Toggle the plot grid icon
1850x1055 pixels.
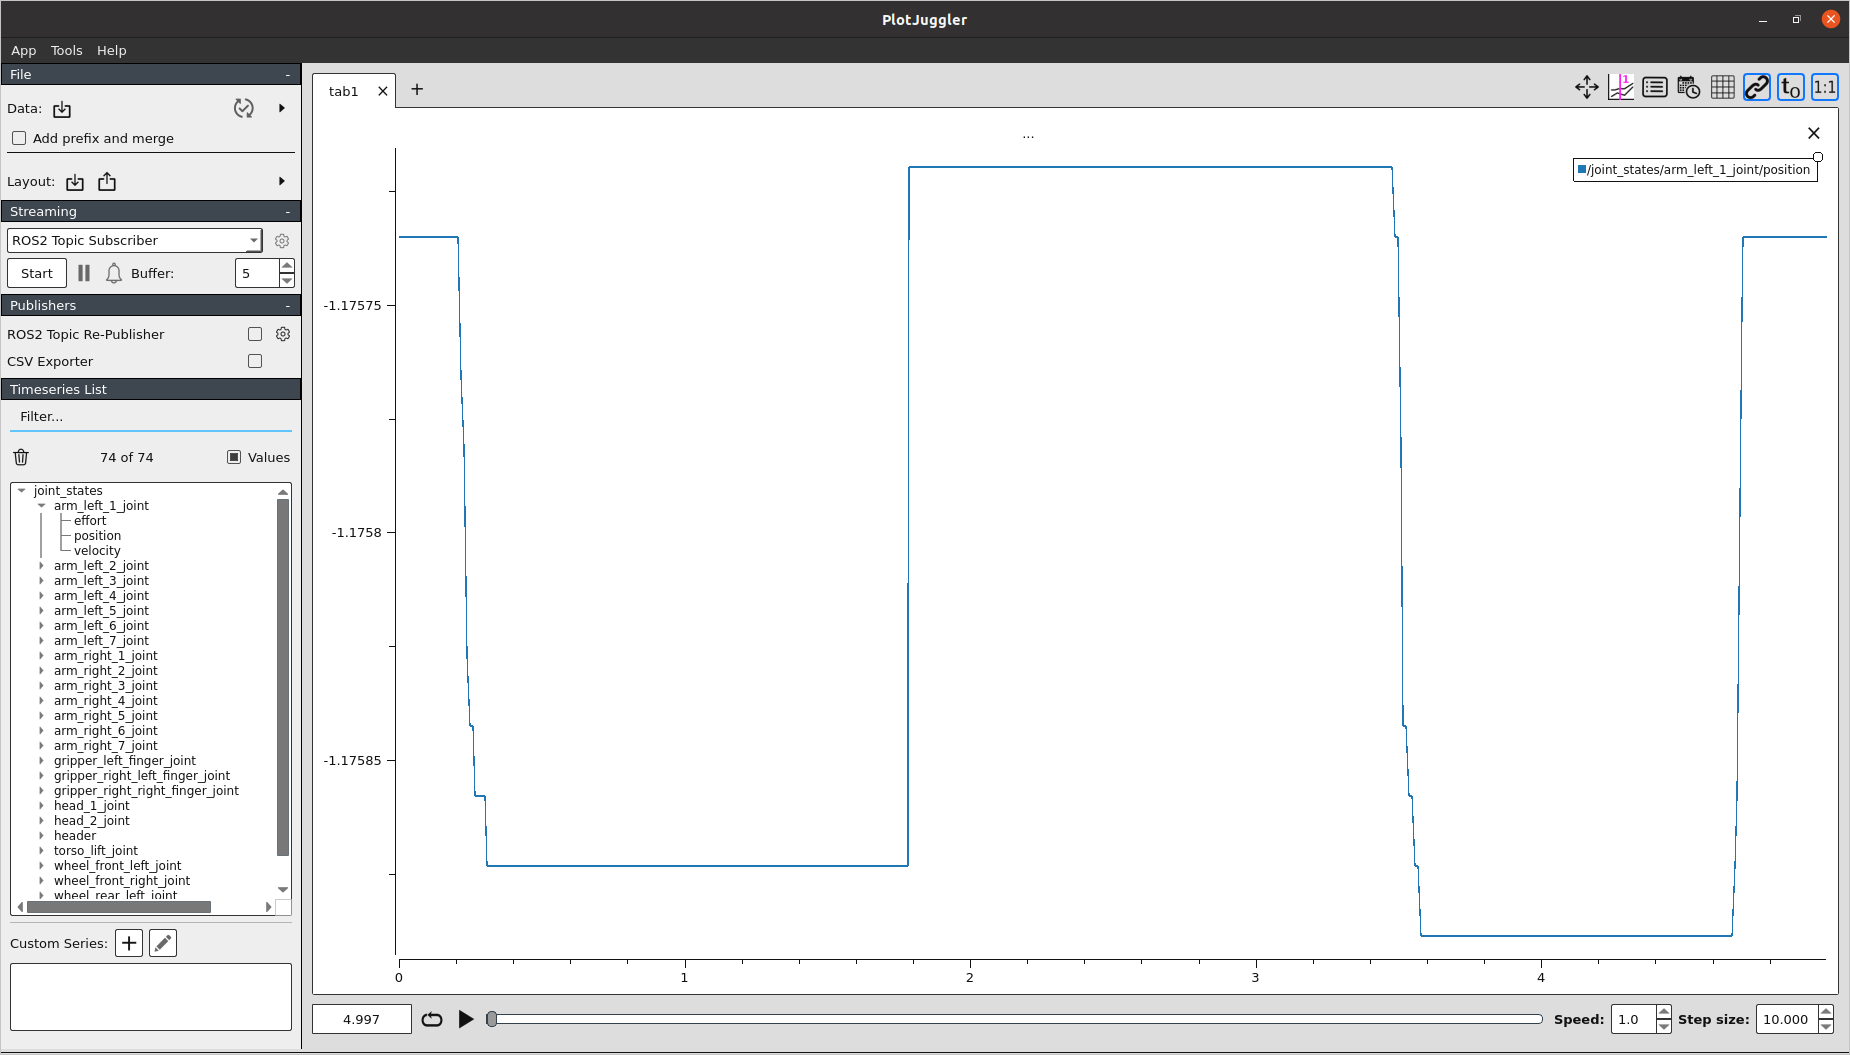[1722, 88]
